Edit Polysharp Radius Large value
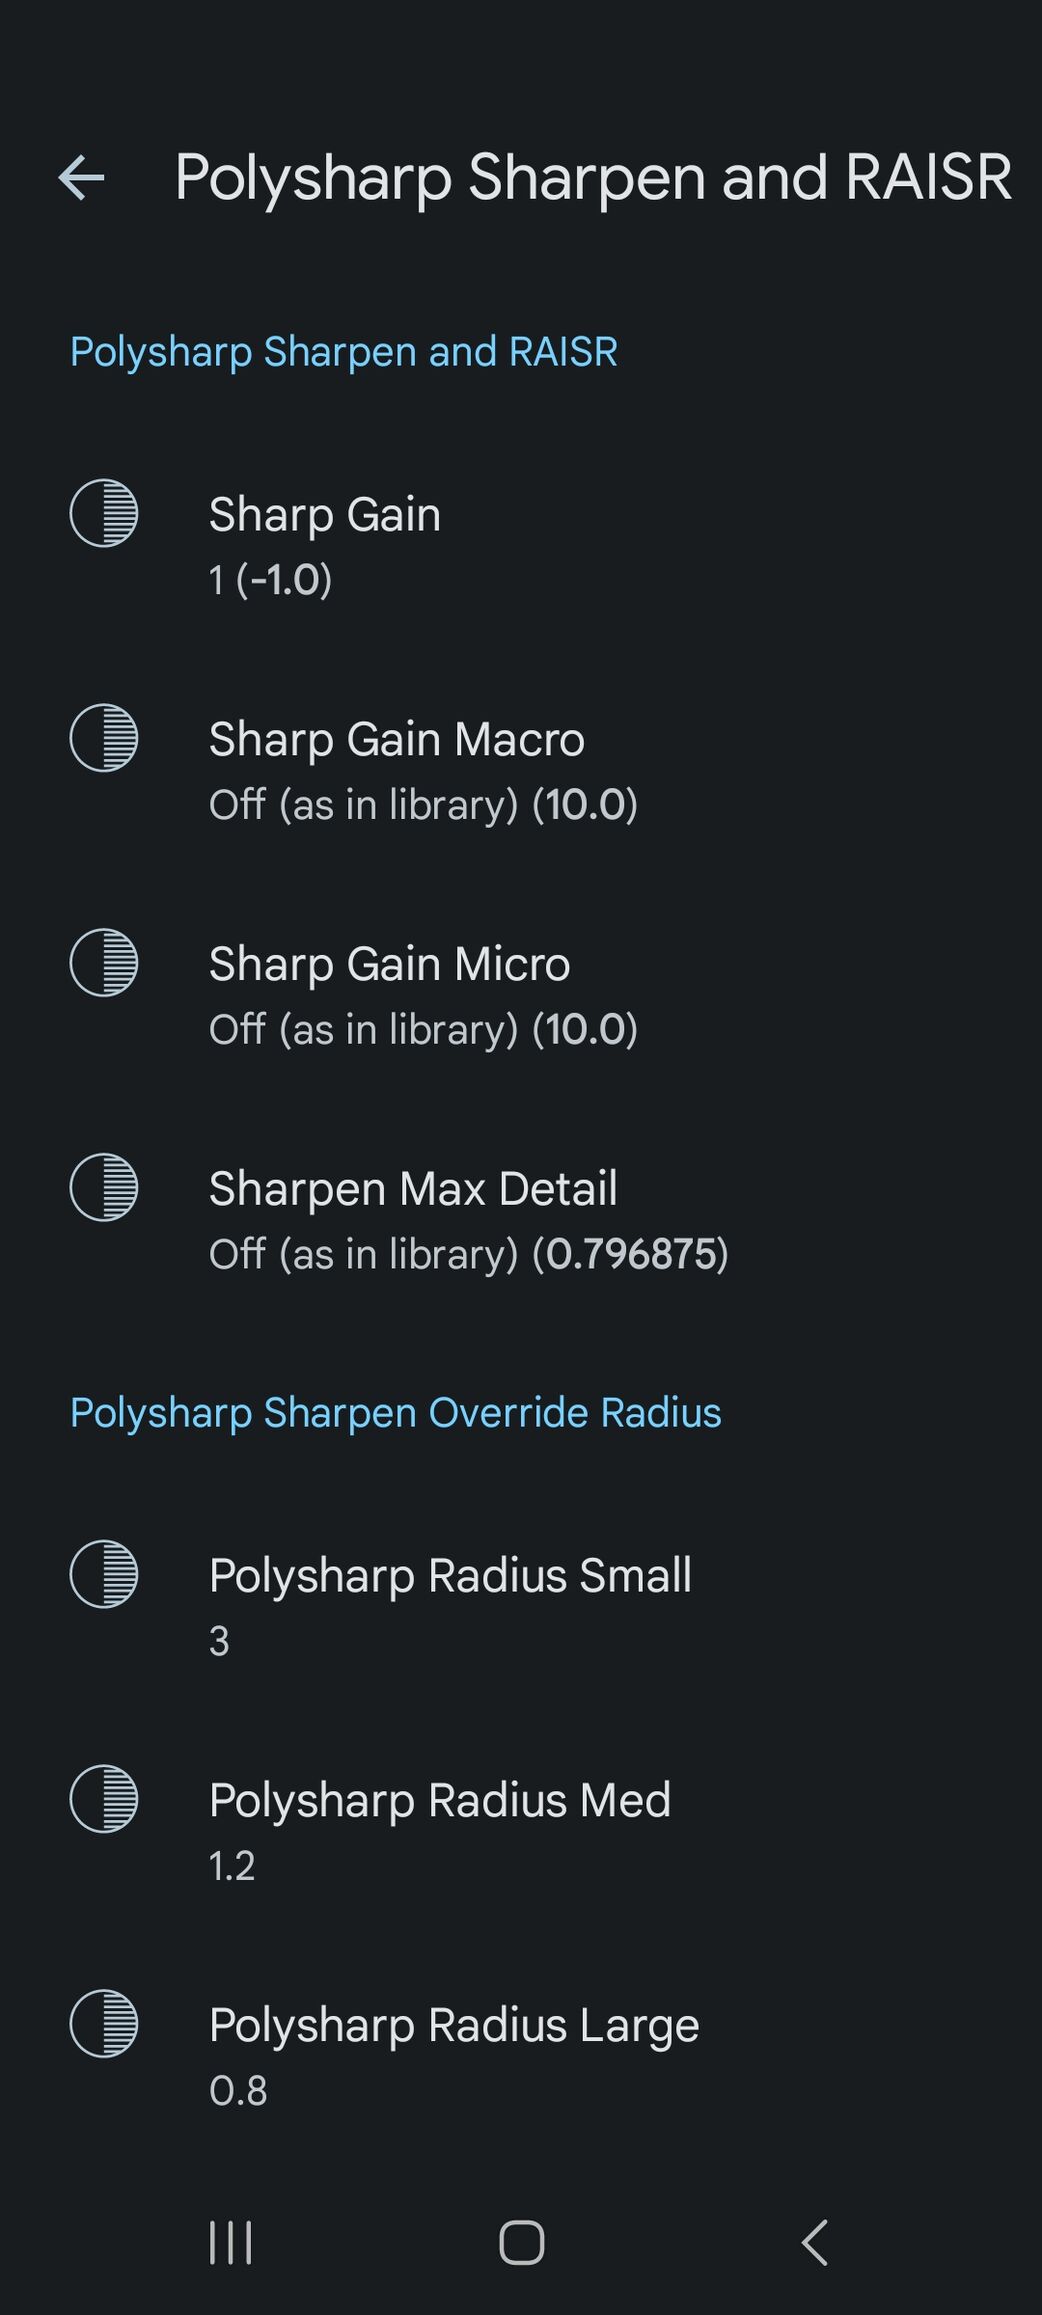 [521, 2057]
